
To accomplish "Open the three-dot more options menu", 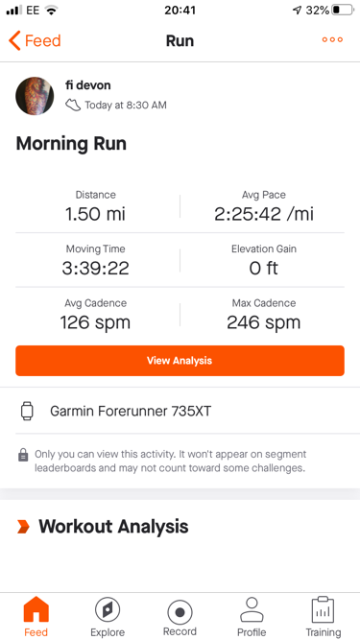I will point(332,40).
